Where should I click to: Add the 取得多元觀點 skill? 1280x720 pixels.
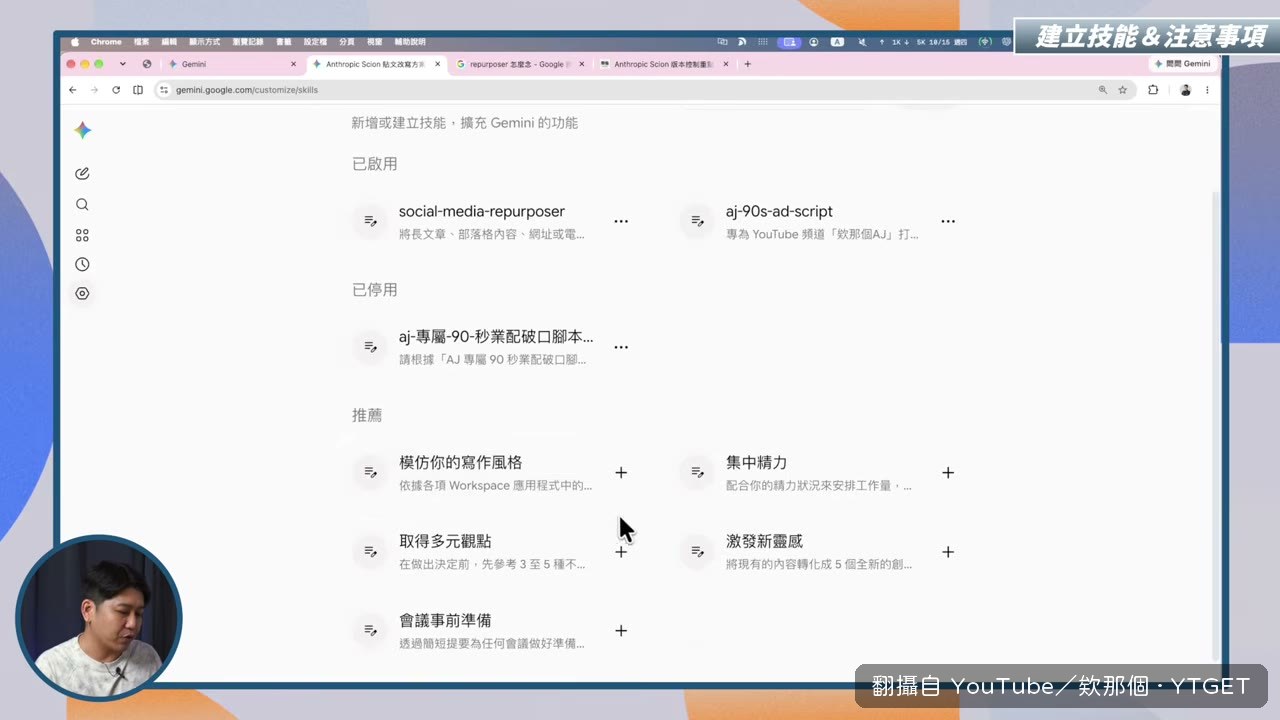pos(621,552)
